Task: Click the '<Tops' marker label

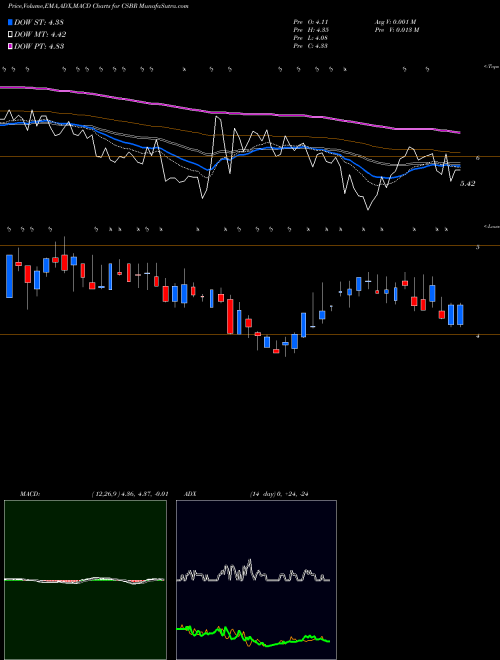Action: (492, 67)
